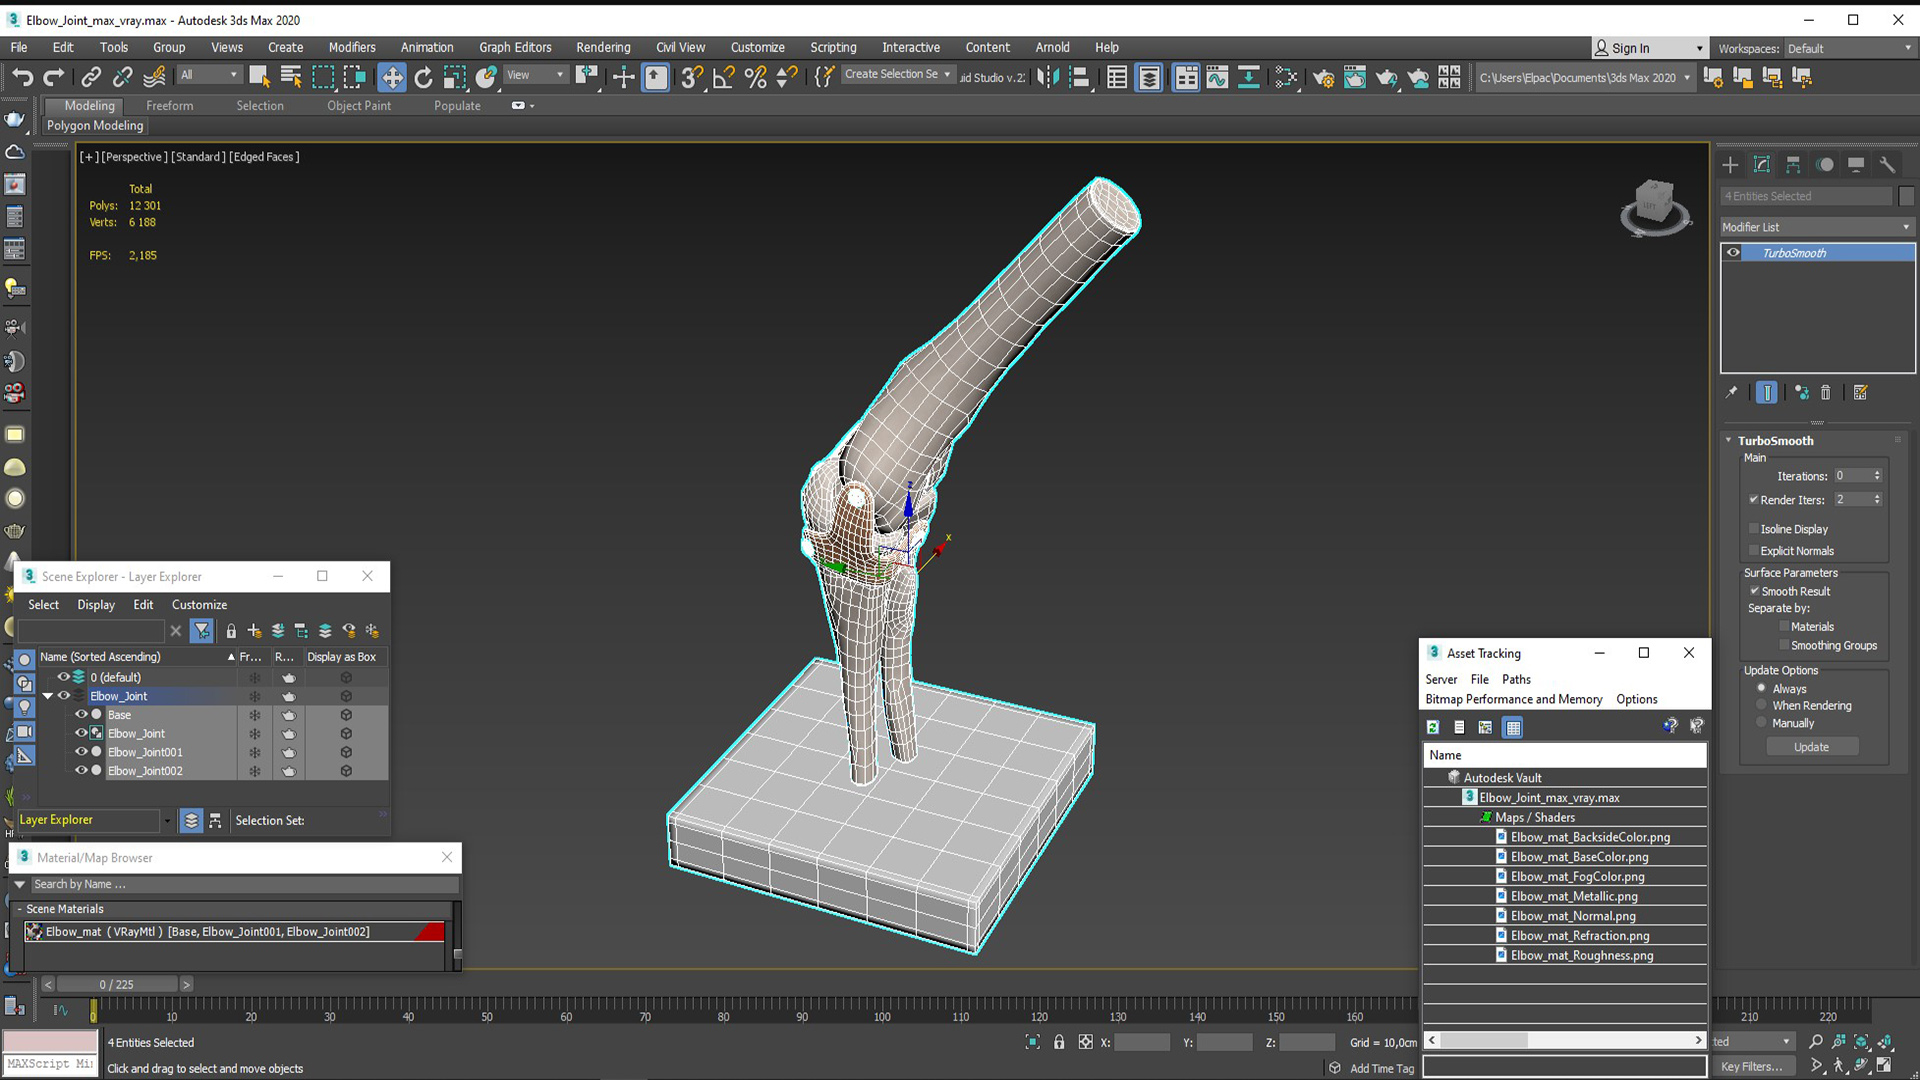Click the Undo arrow icon
Viewport: 1920px width, 1080px height.
[22, 77]
